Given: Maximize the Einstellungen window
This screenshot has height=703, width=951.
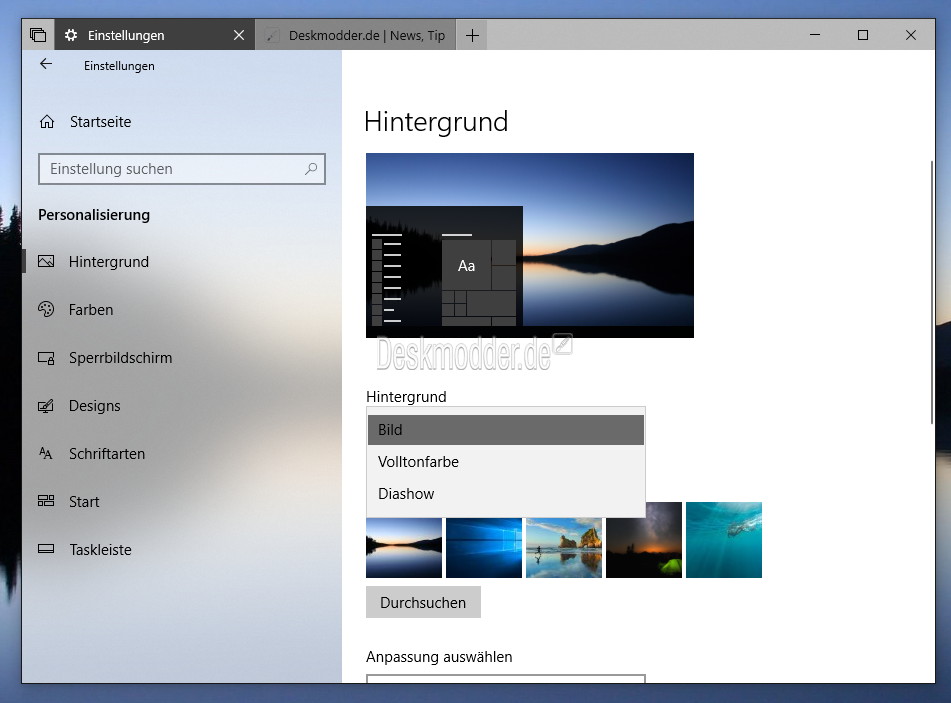Looking at the screenshot, I should pos(862,35).
